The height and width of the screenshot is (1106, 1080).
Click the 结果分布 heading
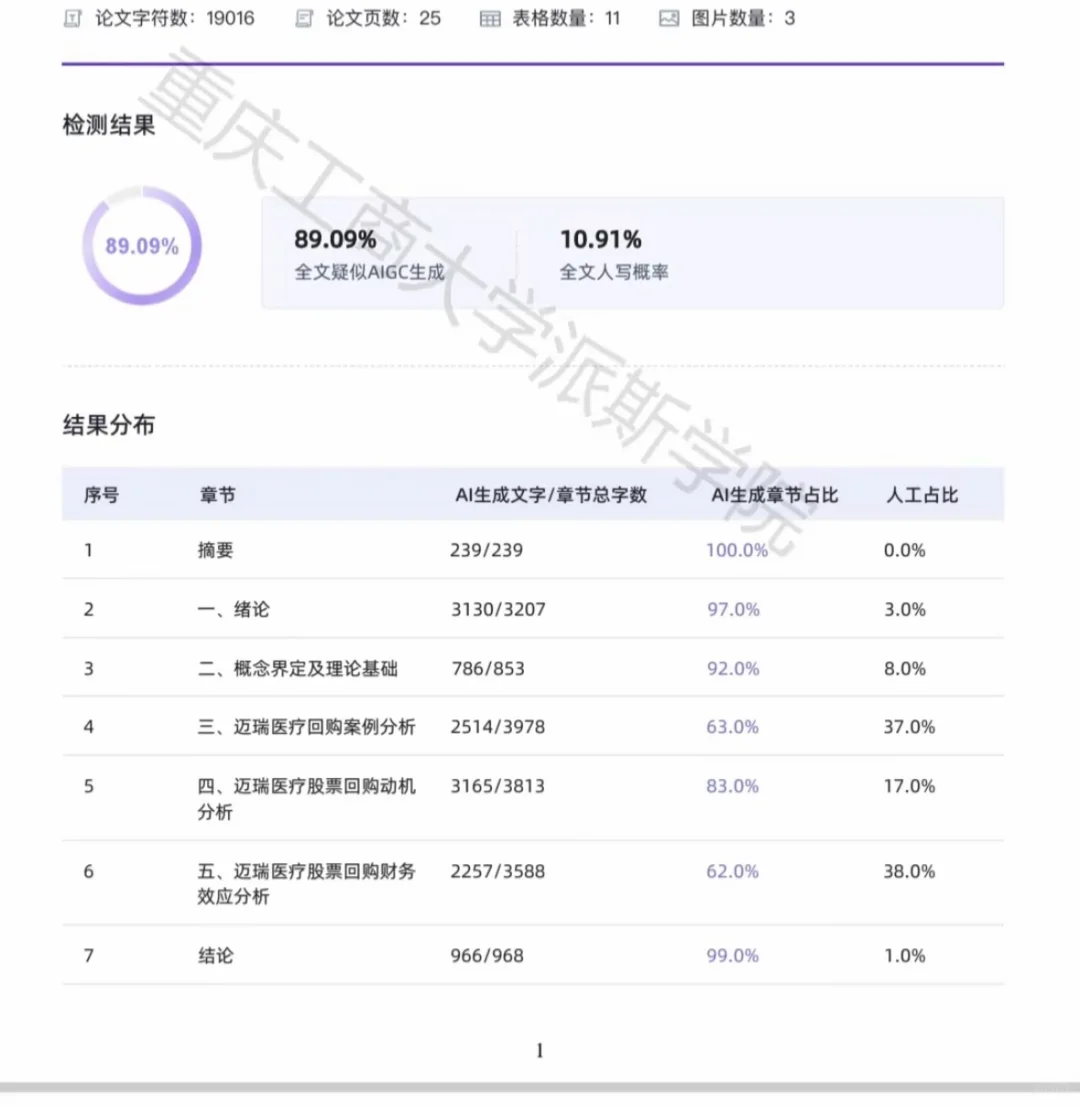(109, 425)
